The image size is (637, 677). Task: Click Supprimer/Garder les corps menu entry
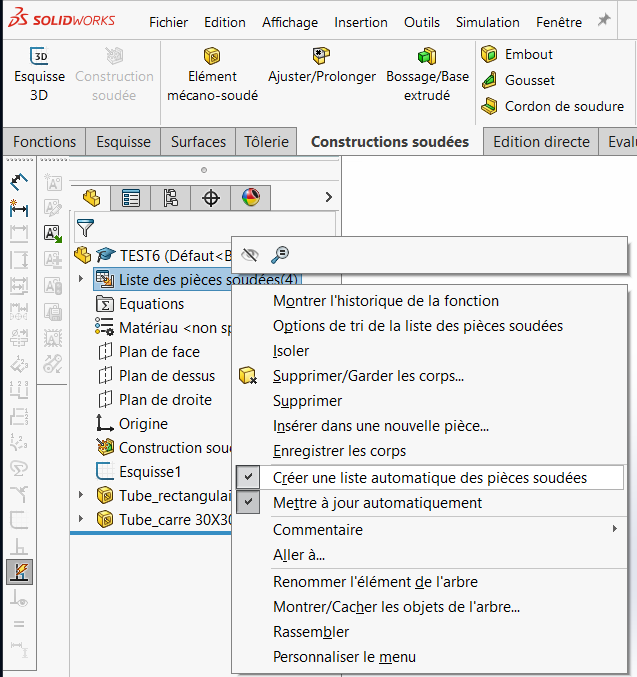click(x=368, y=376)
